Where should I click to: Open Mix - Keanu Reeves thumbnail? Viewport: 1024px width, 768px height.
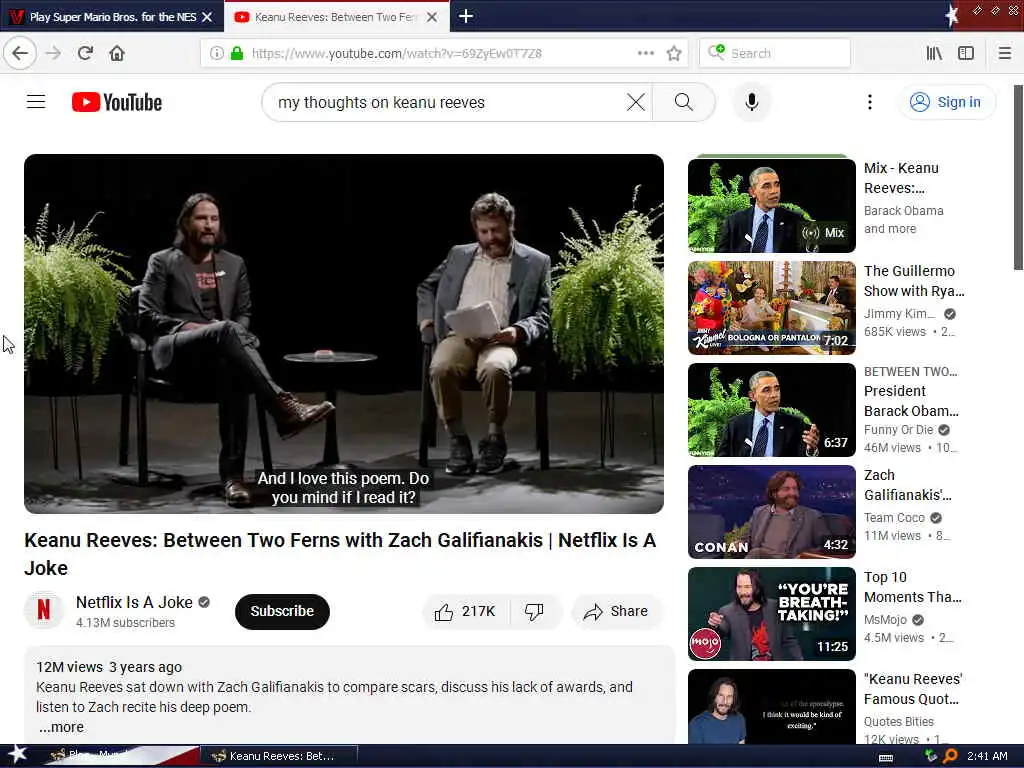coord(771,205)
